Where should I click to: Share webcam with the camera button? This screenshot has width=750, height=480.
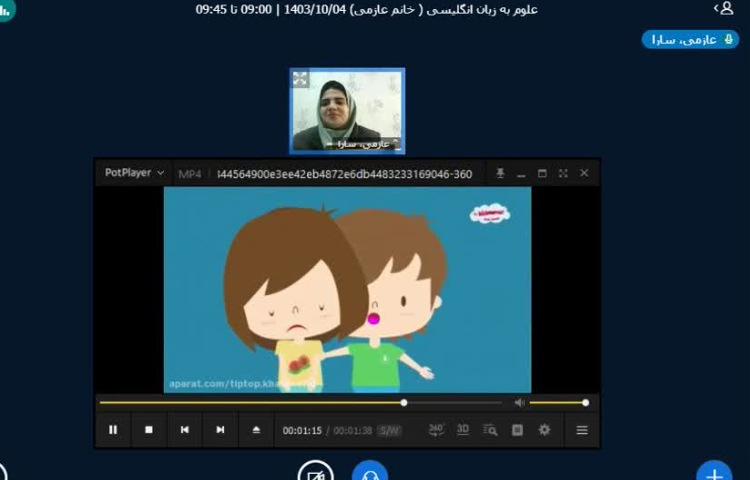point(315,471)
